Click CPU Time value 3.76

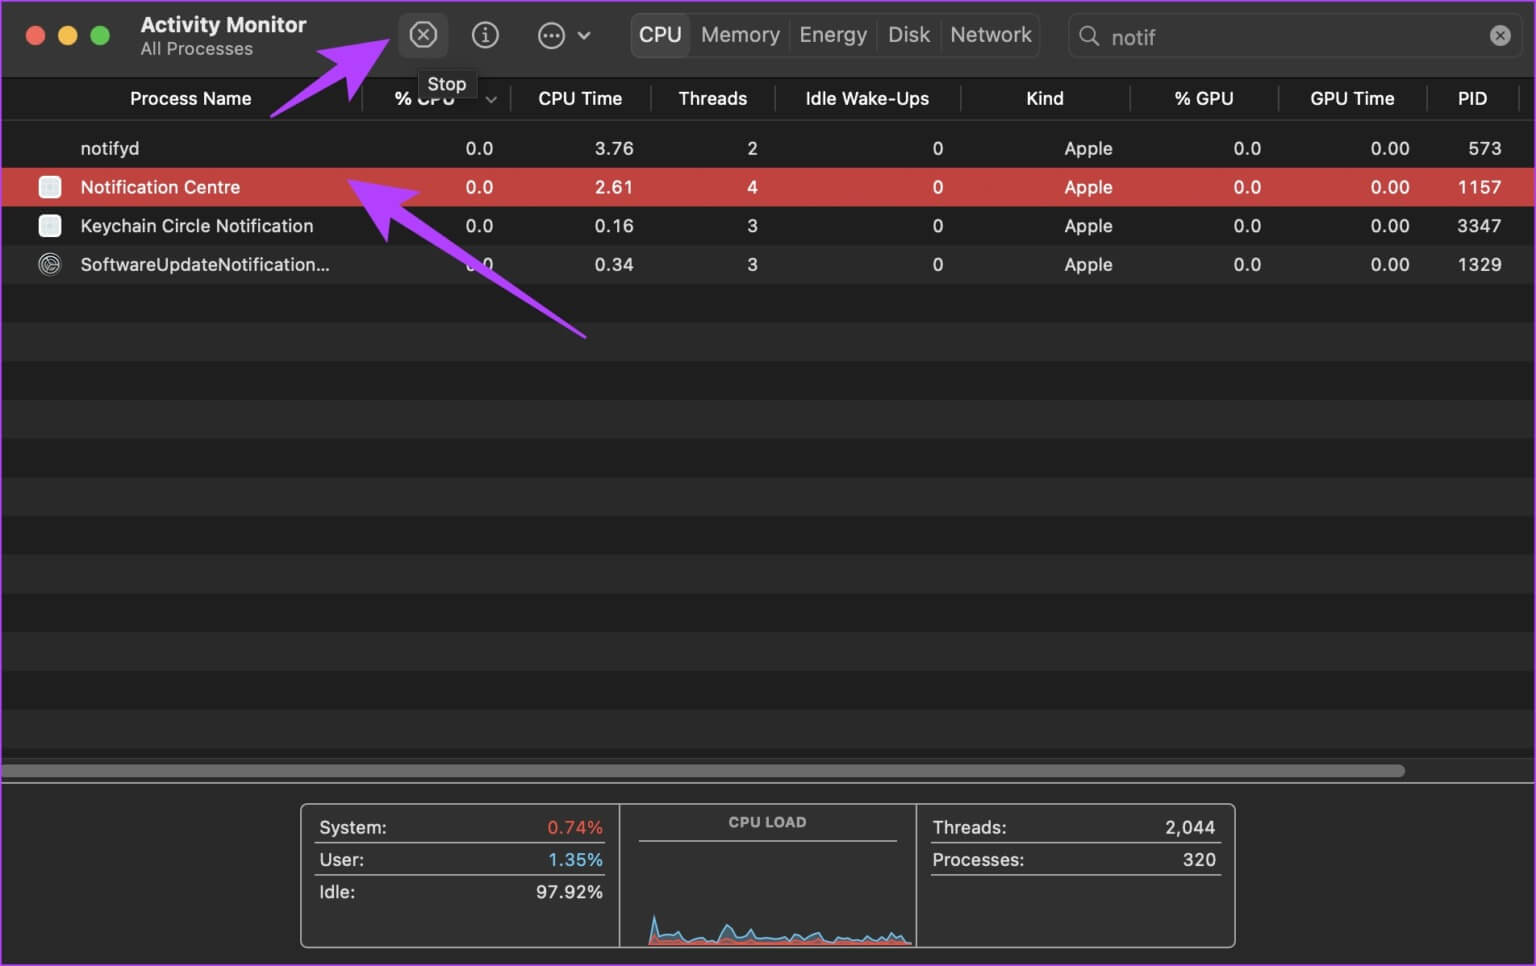[614, 148]
